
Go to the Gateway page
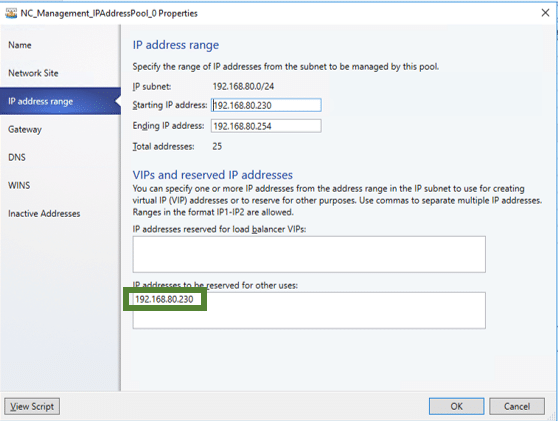click(25, 129)
